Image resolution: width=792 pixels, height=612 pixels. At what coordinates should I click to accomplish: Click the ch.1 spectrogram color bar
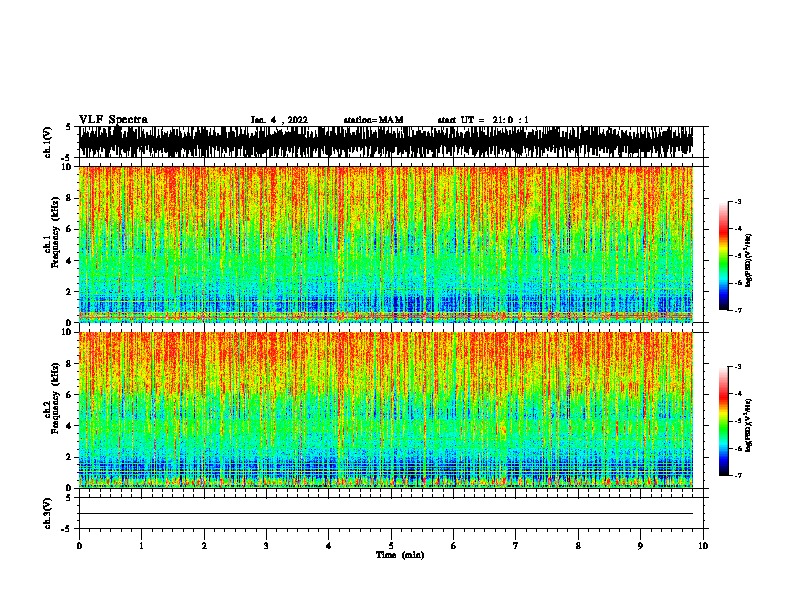point(724,256)
